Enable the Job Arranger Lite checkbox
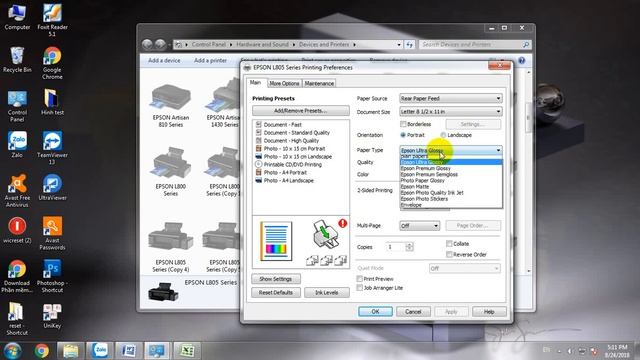 [x=360, y=288]
